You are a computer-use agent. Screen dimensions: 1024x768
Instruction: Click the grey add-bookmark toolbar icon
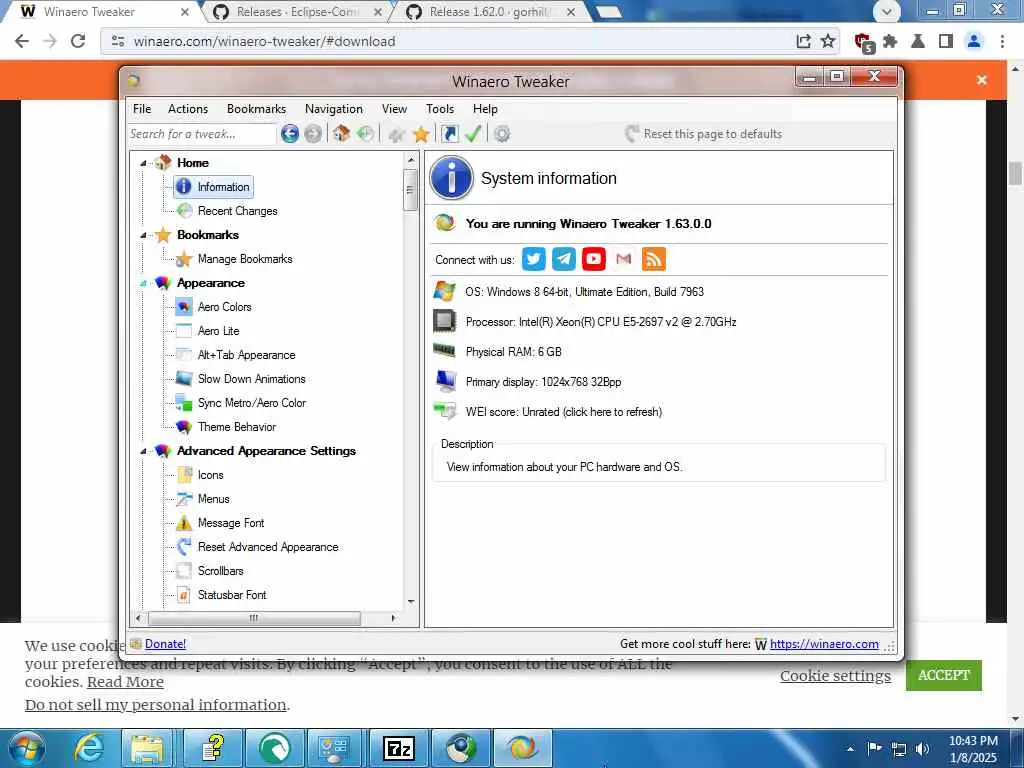(x=396, y=134)
